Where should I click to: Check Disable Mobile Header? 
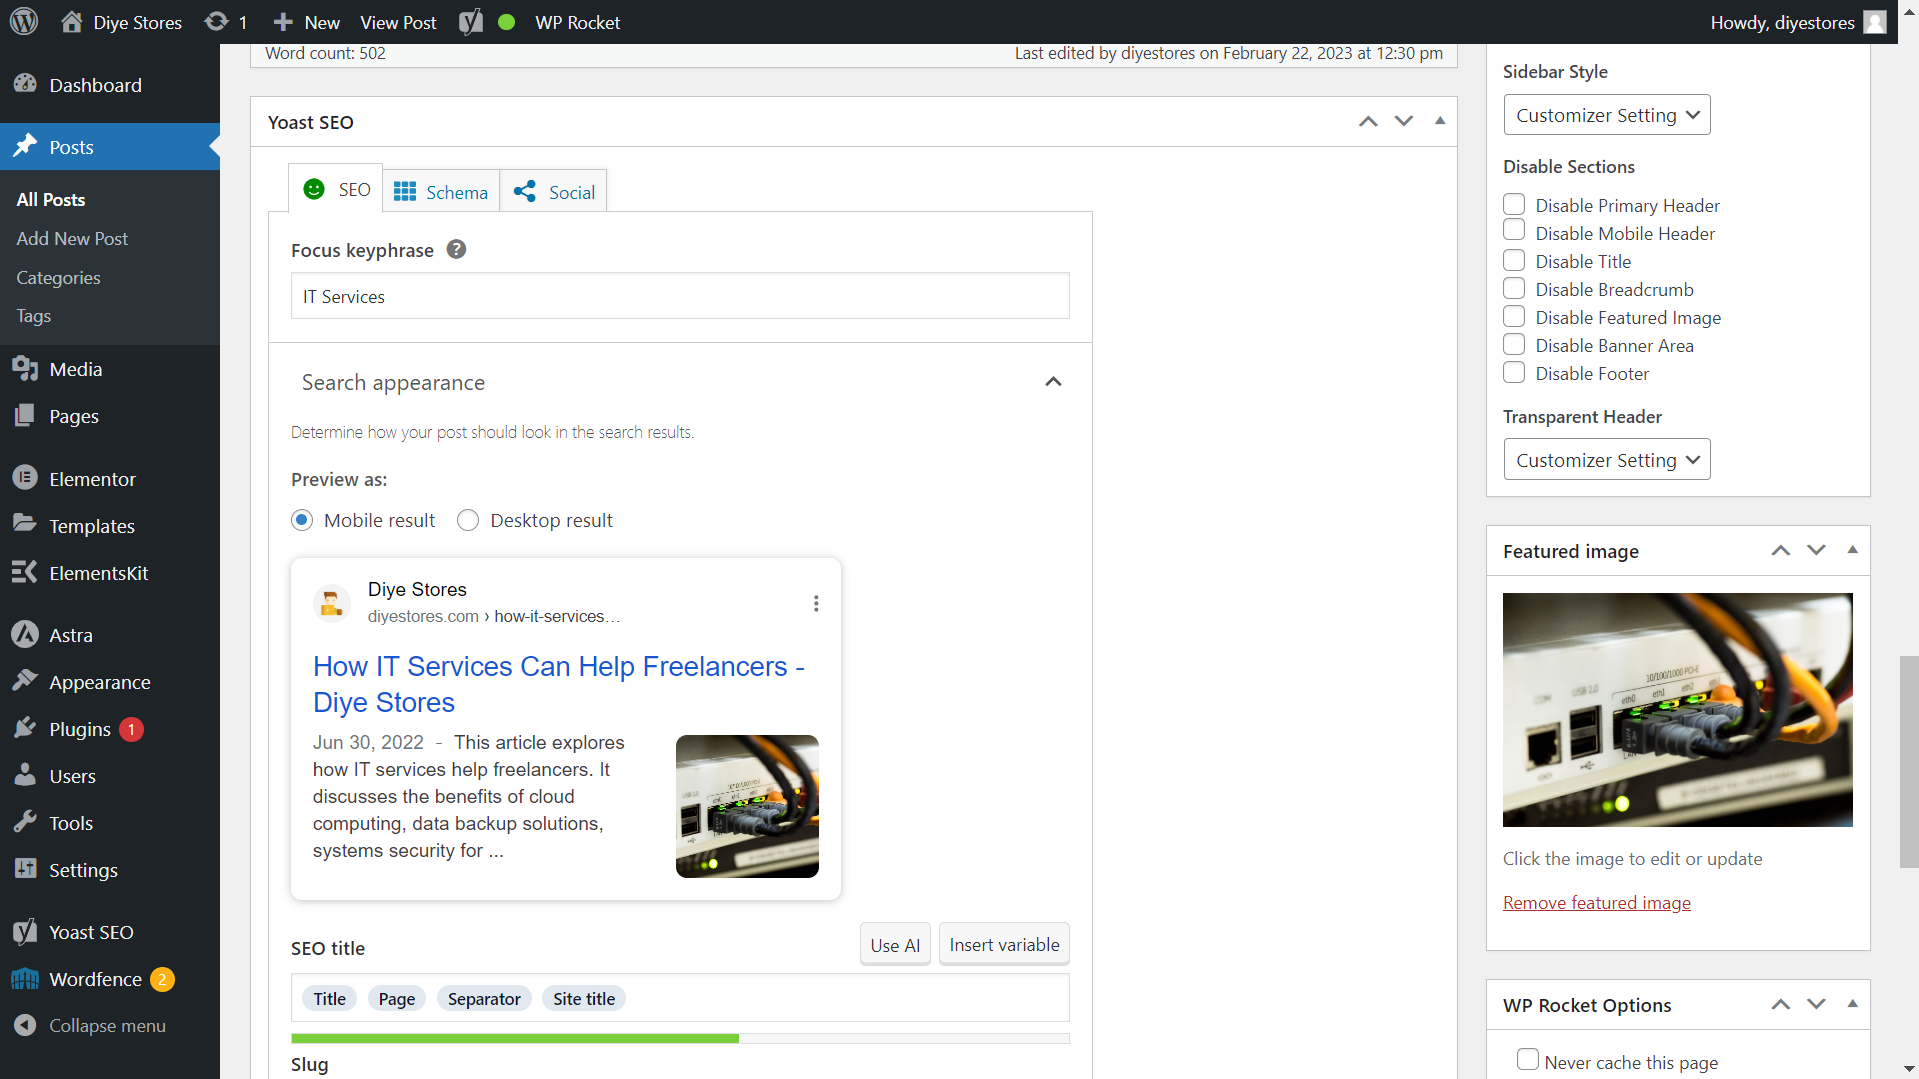1514,230
